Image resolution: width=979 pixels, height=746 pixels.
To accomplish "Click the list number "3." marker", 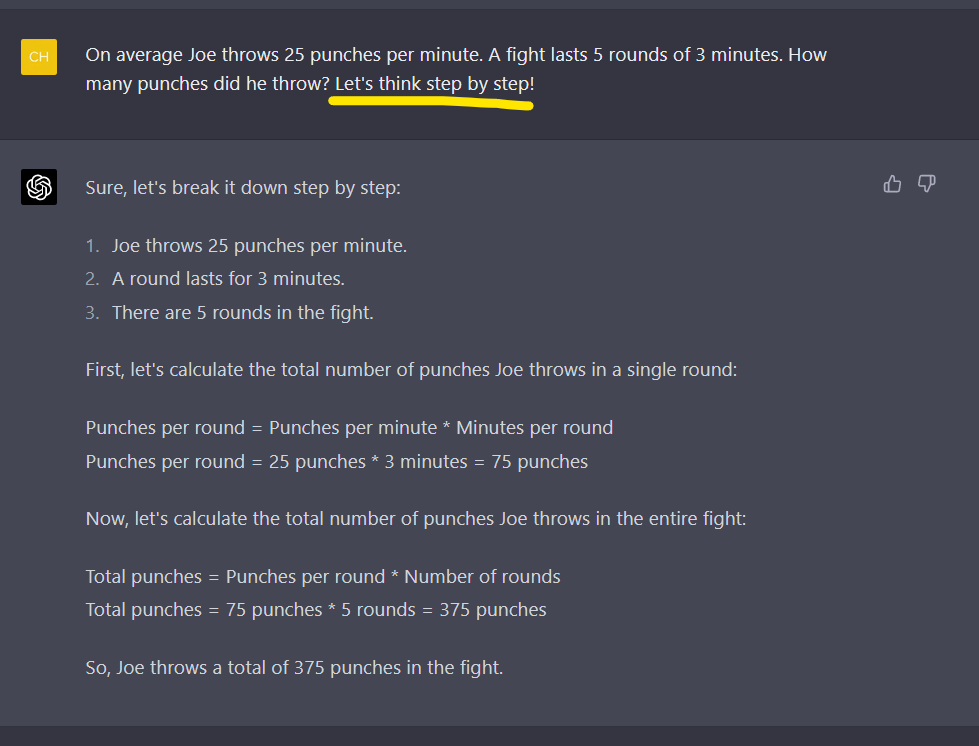I will (93, 313).
